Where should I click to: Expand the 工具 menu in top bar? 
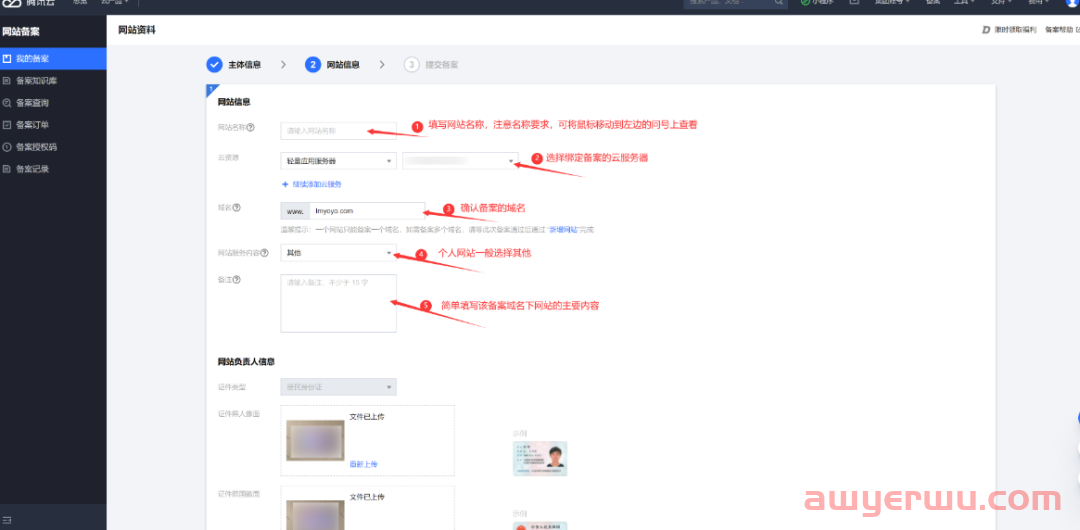pyautogui.click(x=963, y=2)
